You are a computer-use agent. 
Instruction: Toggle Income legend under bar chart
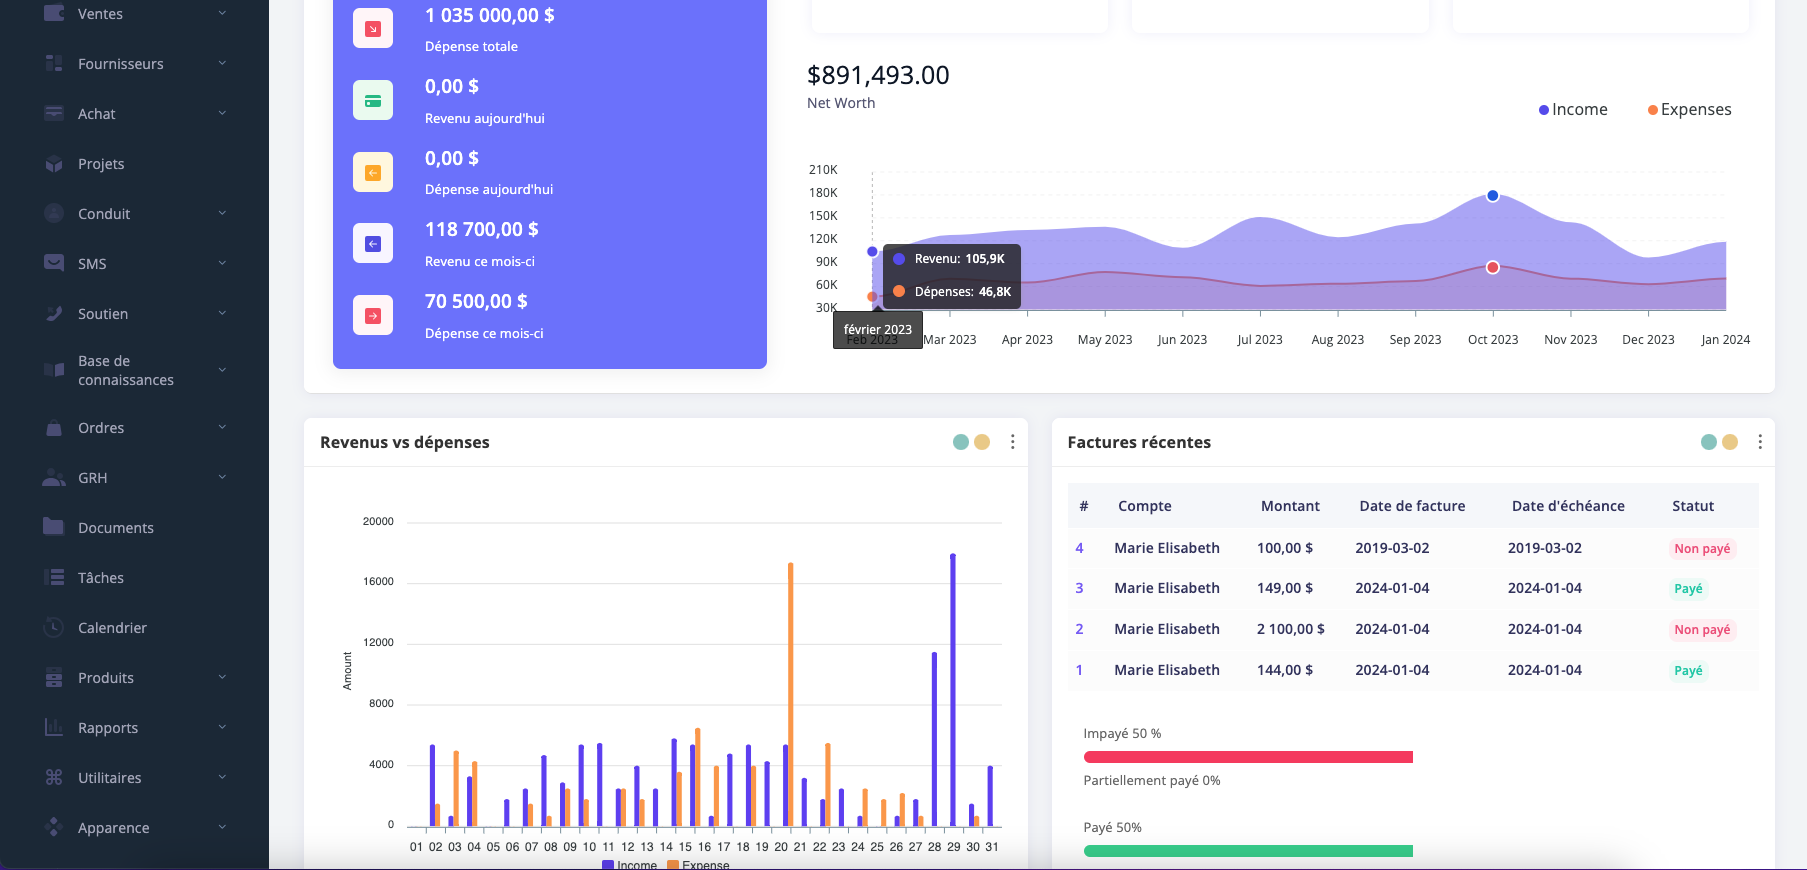pos(629,865)
